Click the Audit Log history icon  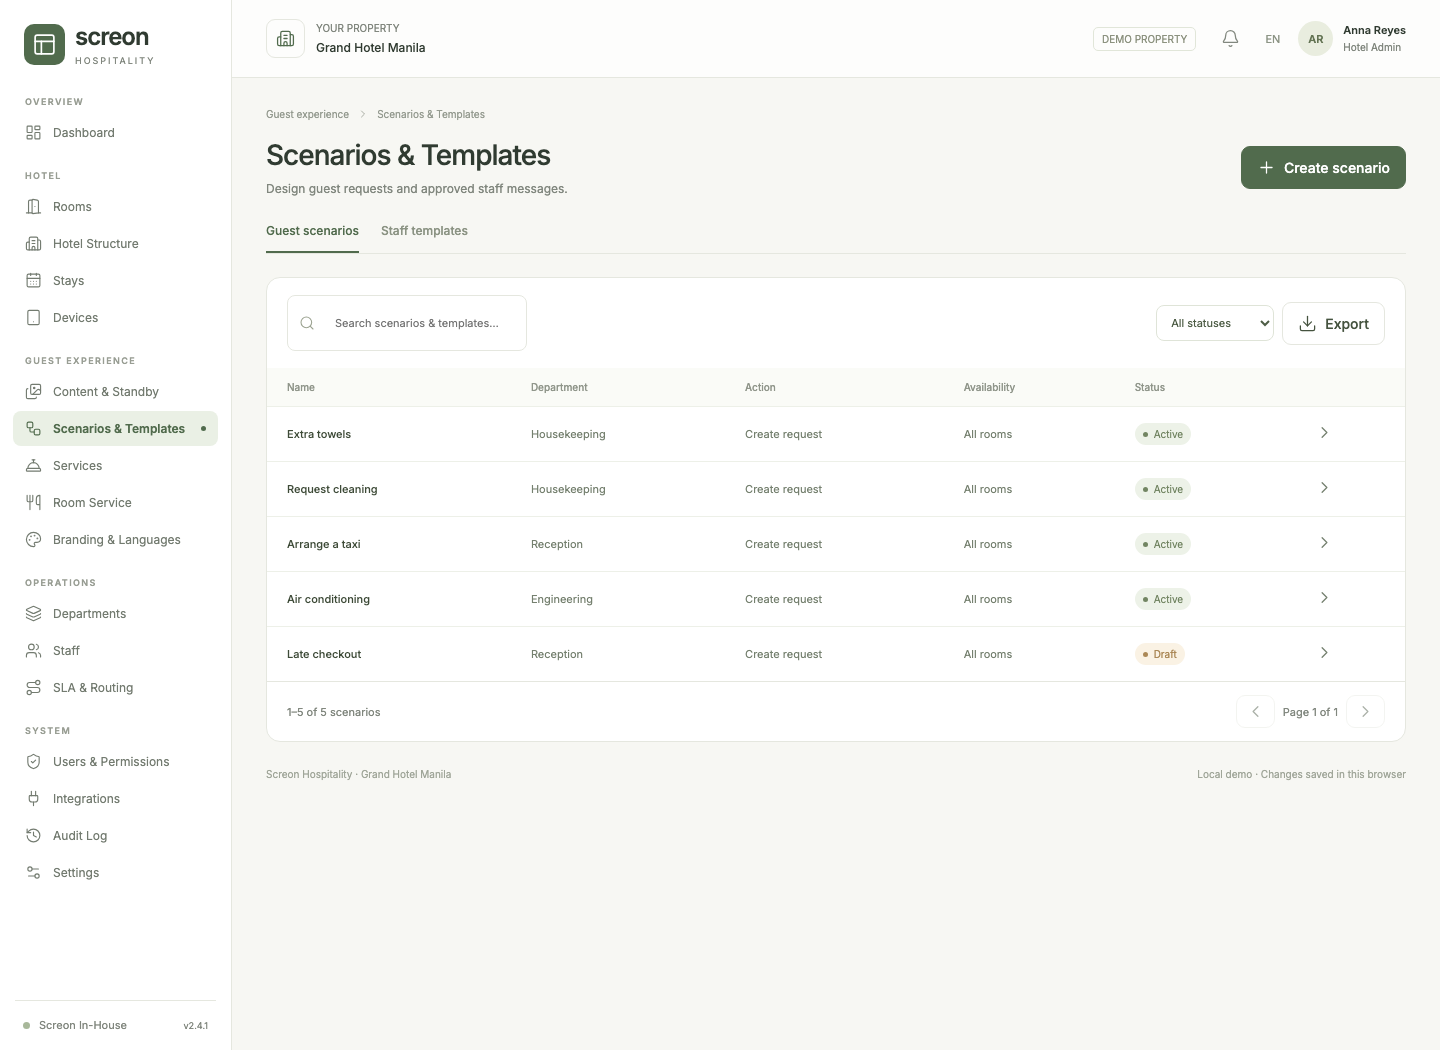pos(33,836)
